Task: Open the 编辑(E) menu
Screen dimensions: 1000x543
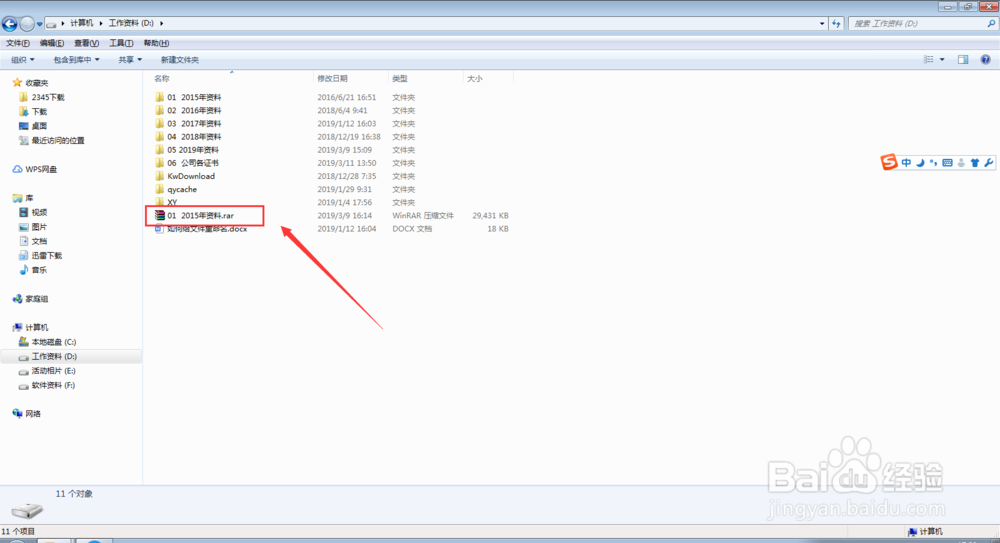Action: click(52, 43)
